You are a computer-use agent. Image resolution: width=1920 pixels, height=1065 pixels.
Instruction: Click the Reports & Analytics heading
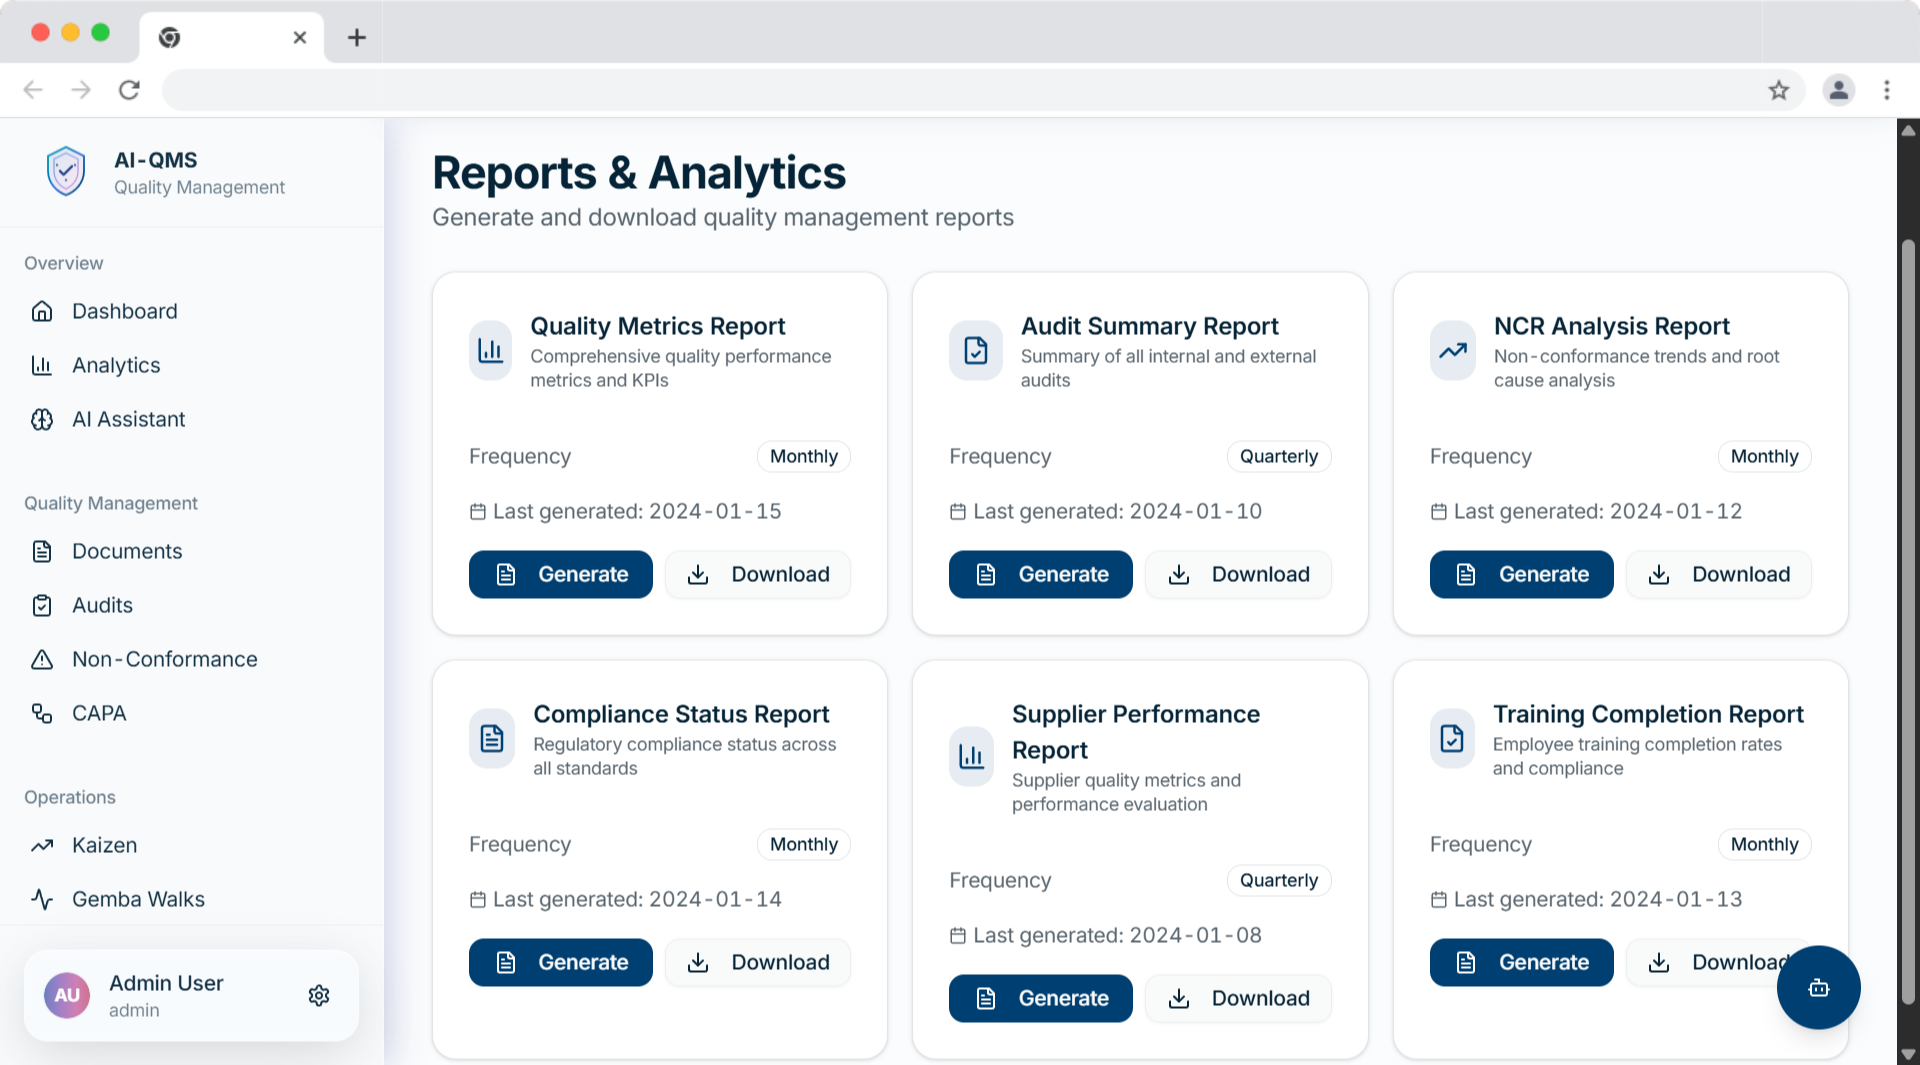pos(639,172)
